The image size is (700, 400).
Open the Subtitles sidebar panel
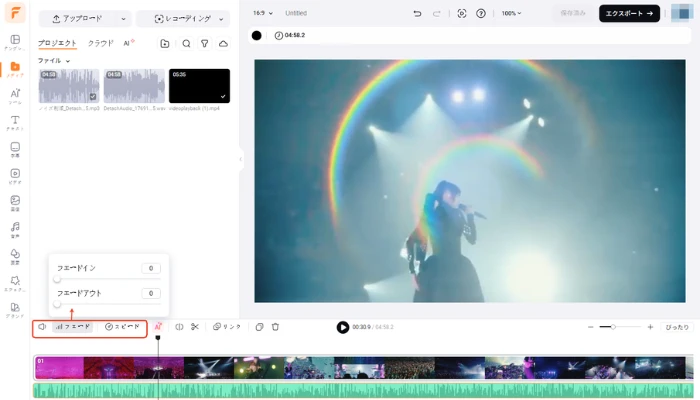point(15,150)
